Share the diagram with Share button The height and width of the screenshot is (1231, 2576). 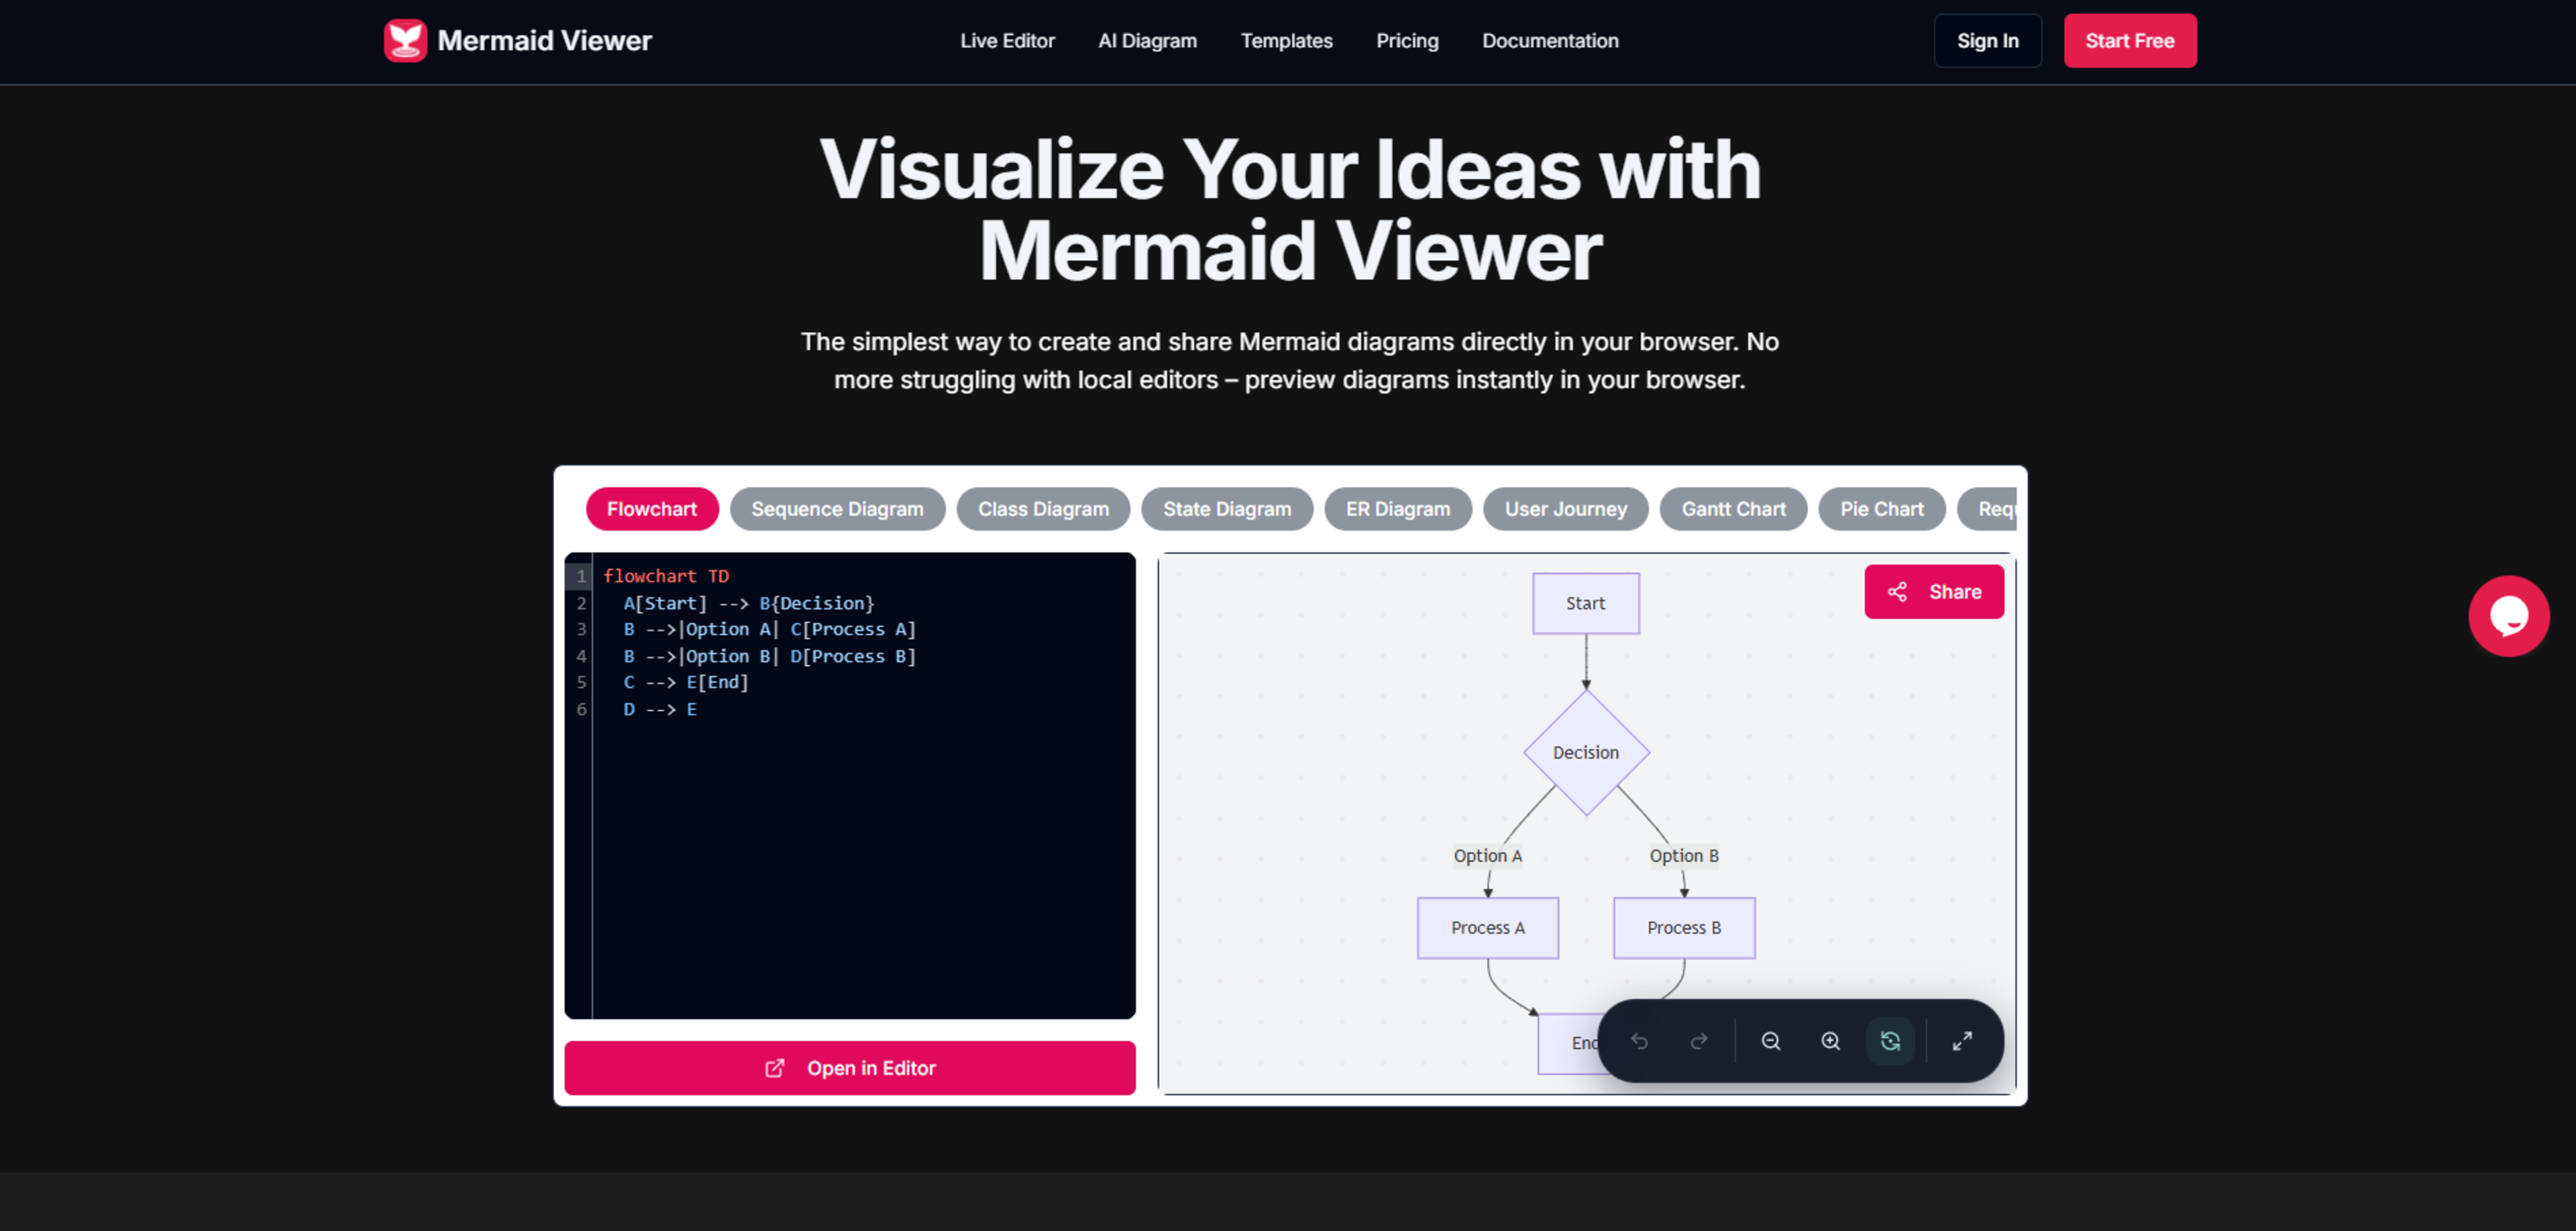tap(1934, 592)
